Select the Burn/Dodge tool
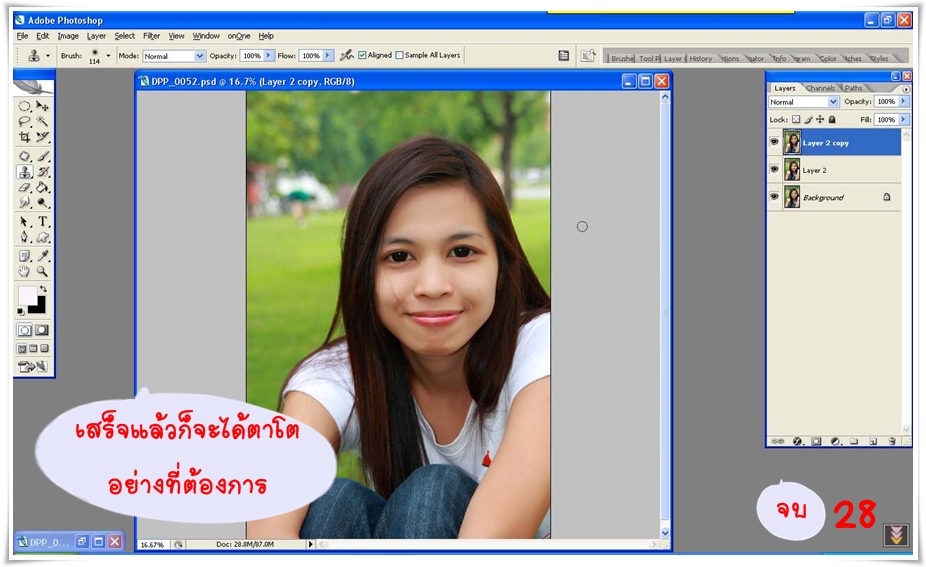Image resolution: width=926 pixels, height=567 pixels. click(x=43, y=203)
